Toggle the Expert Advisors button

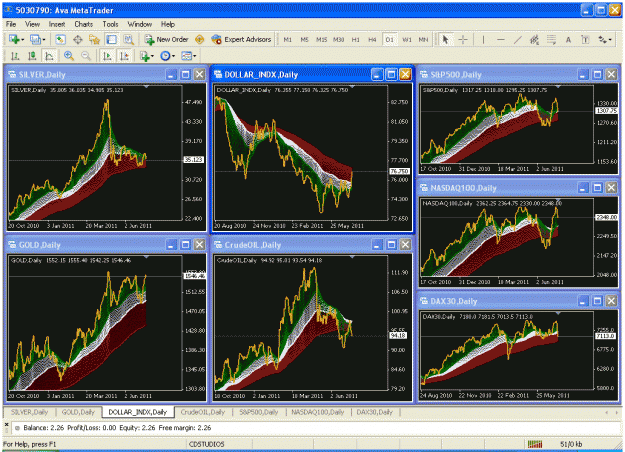click(x=241, y=39)
